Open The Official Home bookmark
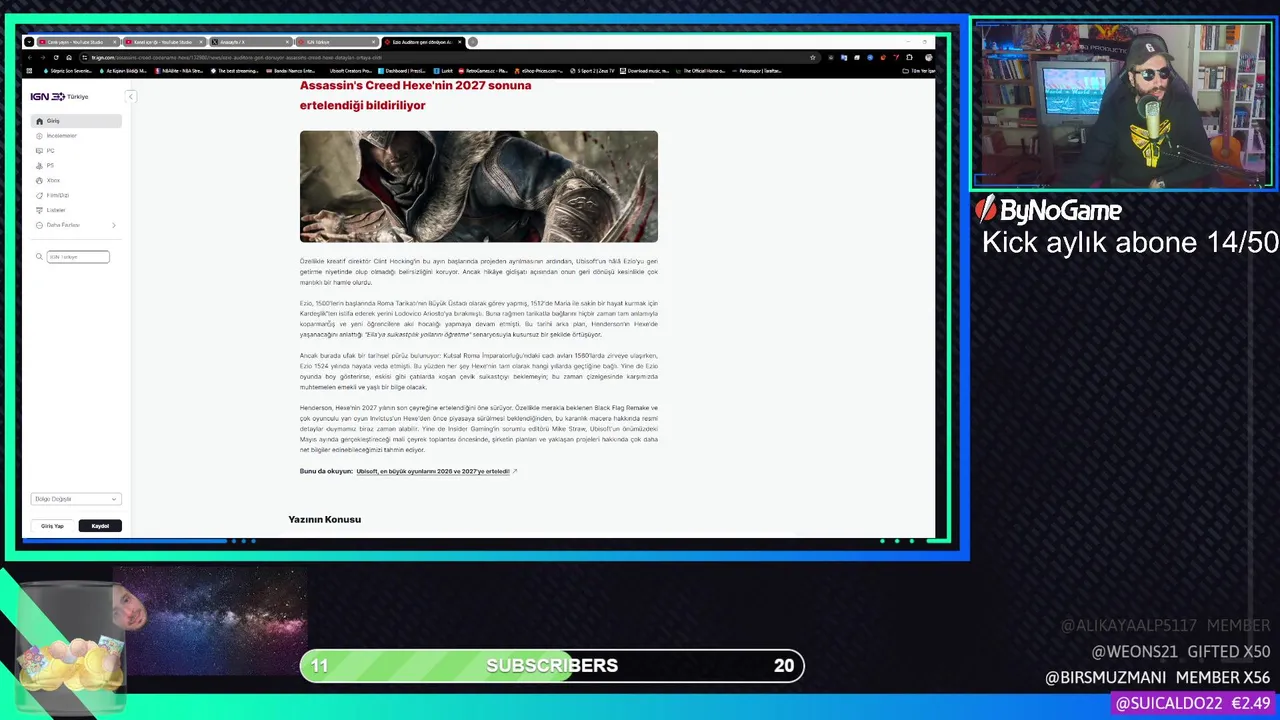This screenshot has height=720, width=1280. [700, 71]
